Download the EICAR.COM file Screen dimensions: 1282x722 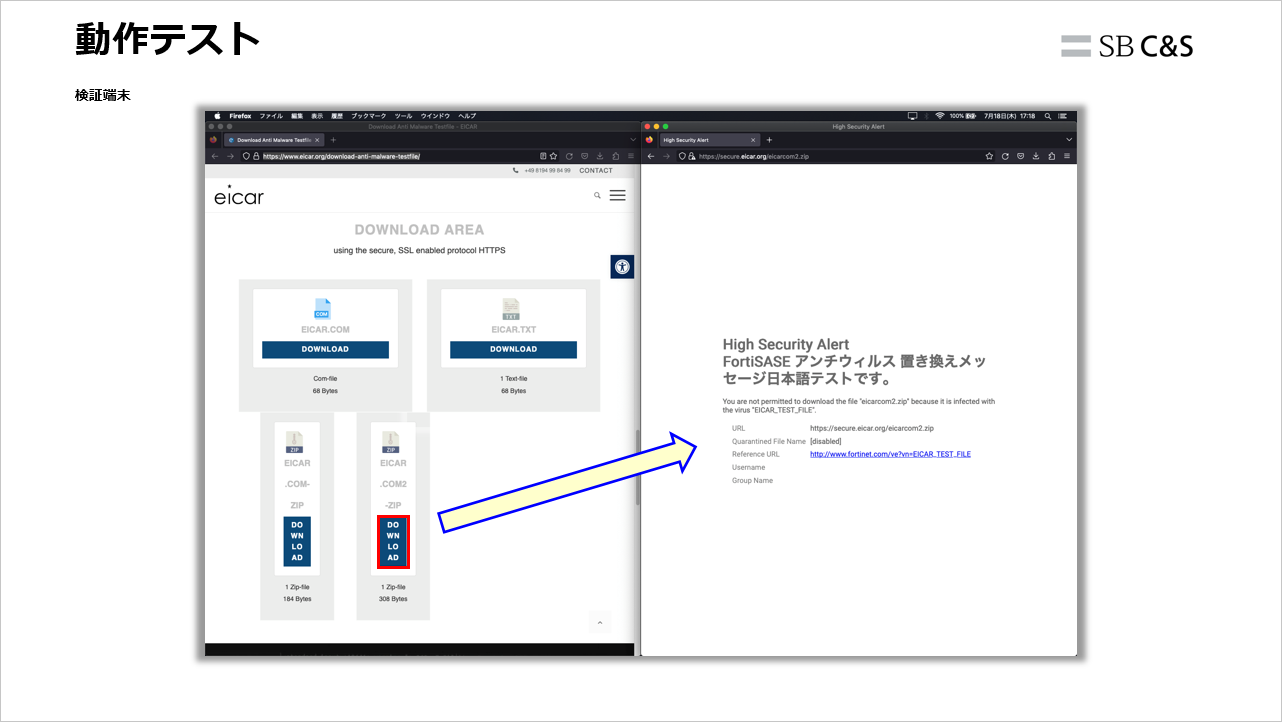point(325,349)
